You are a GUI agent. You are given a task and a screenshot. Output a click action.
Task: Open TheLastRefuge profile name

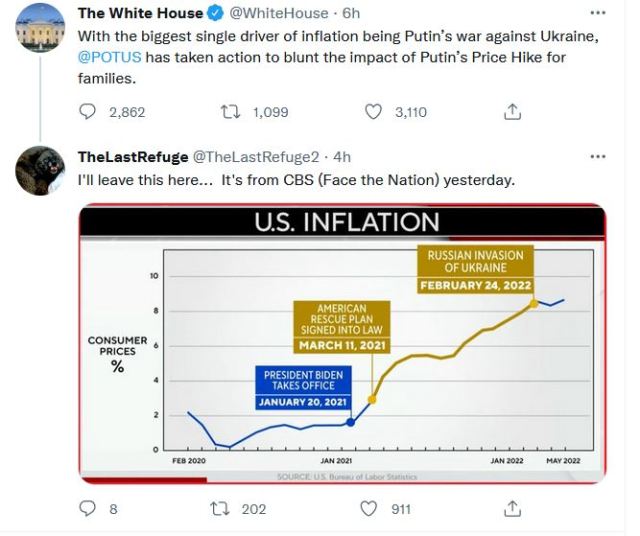coord(132,157)
